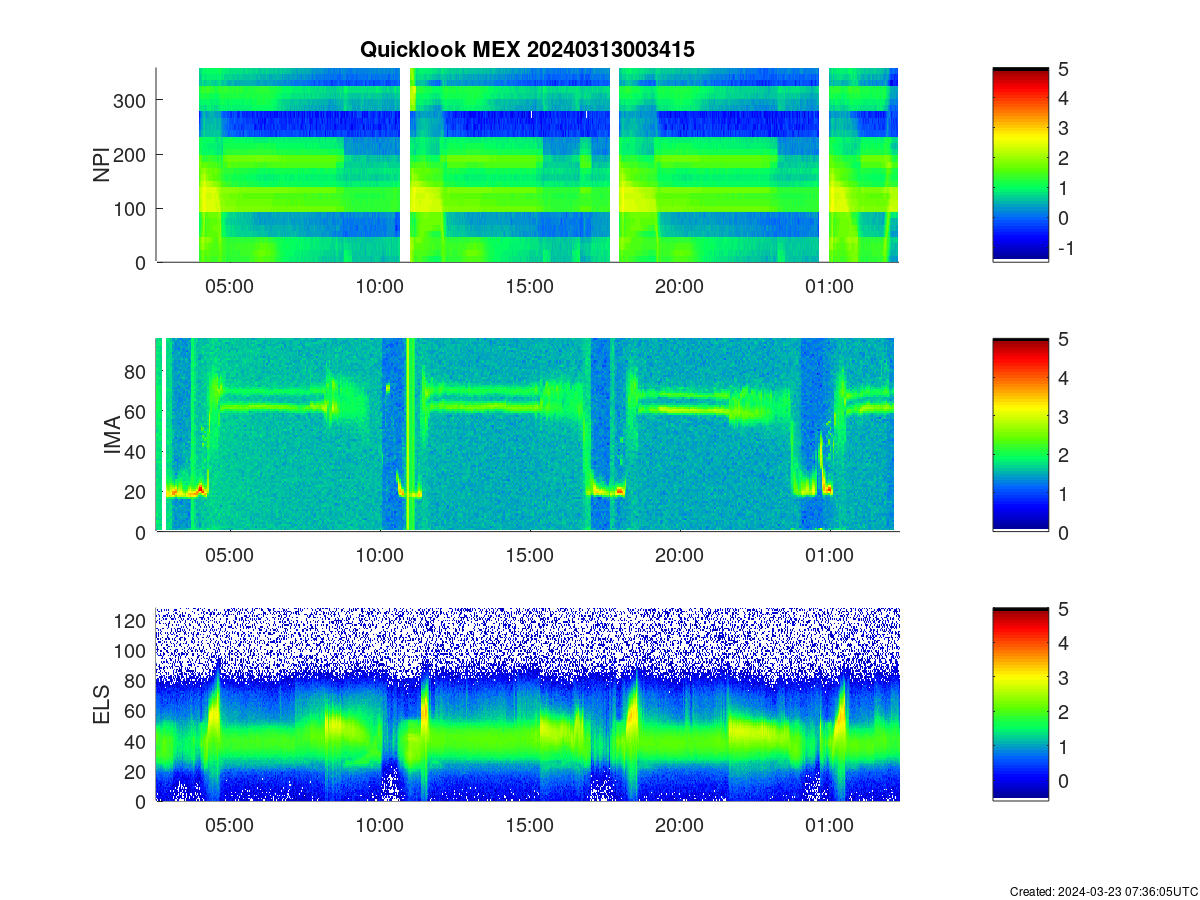
Task: Click the NPI panel colorbar
Action: click(x=1020, y=165)
